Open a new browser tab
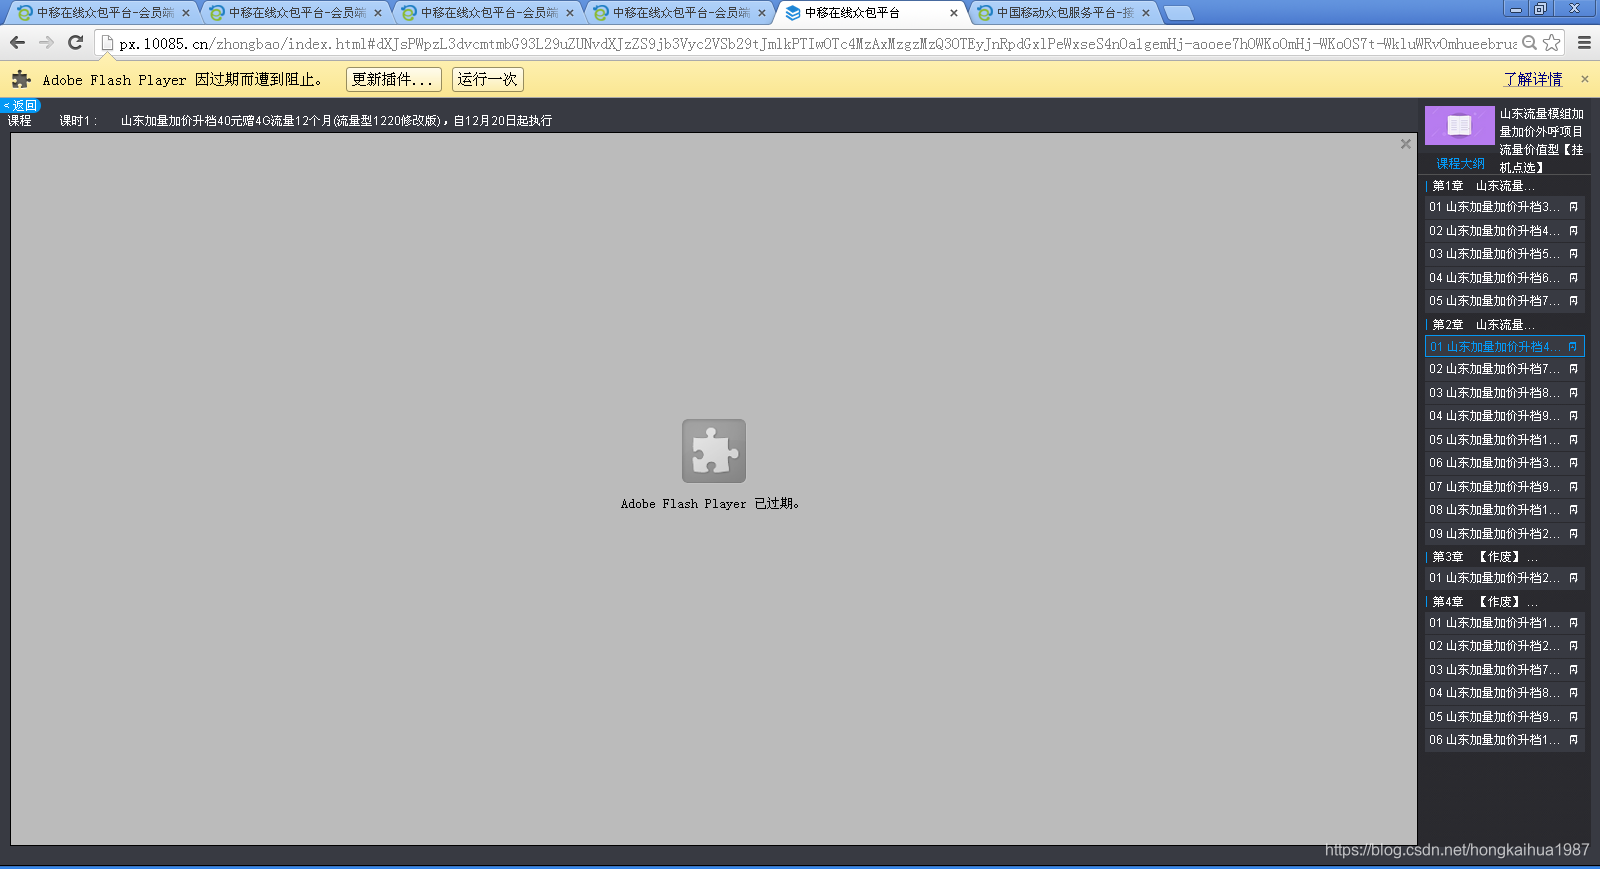The width and height of the screenshot is (1600, 869). click(1178, 13)
